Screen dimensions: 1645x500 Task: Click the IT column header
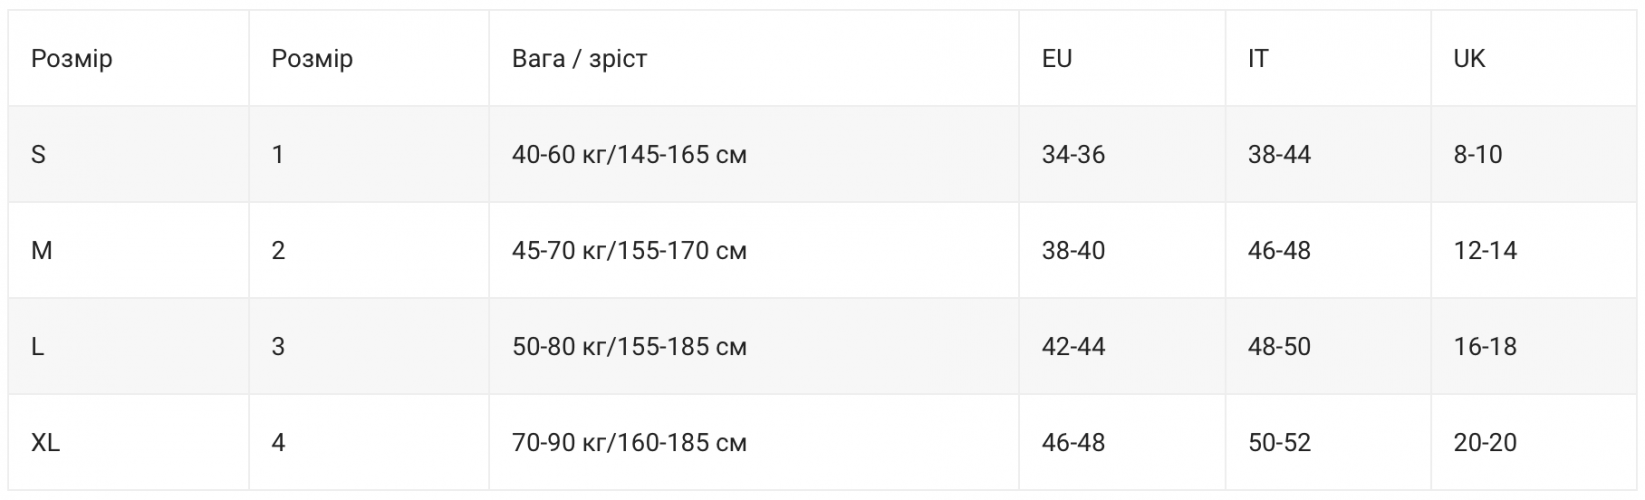pos(1258,59)
